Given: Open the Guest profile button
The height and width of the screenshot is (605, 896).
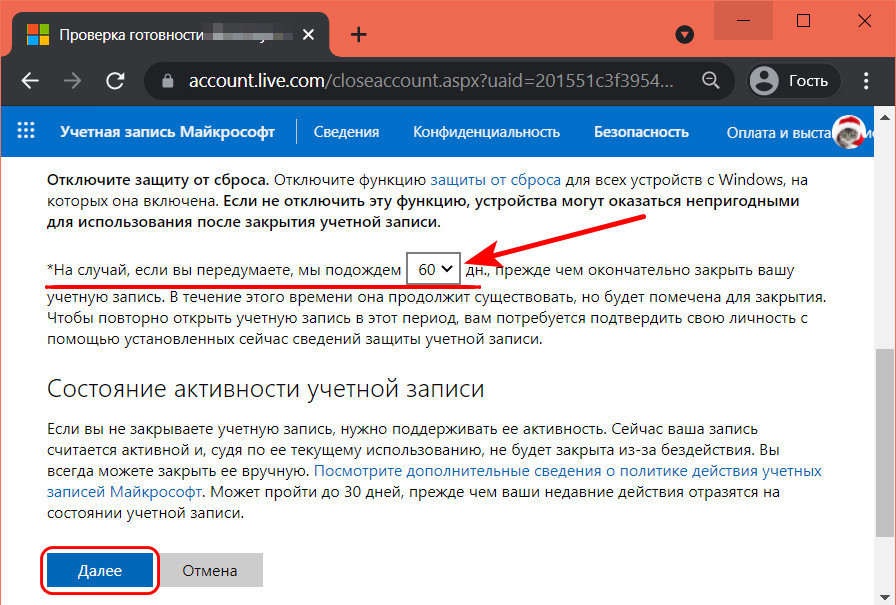Looking at the screenshot, I should point(794,81).
